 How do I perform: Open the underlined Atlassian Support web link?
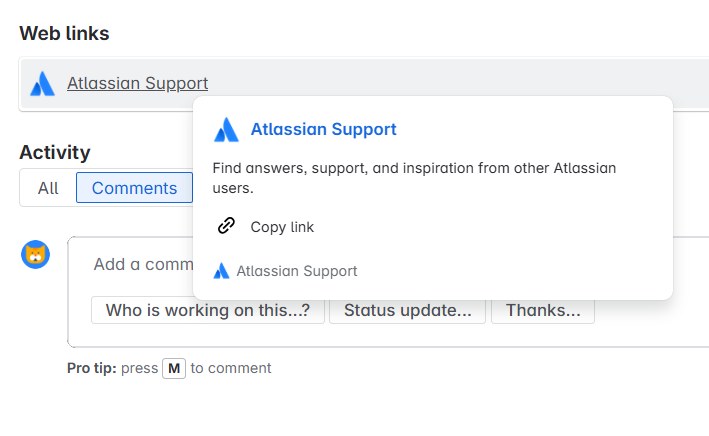137,83
